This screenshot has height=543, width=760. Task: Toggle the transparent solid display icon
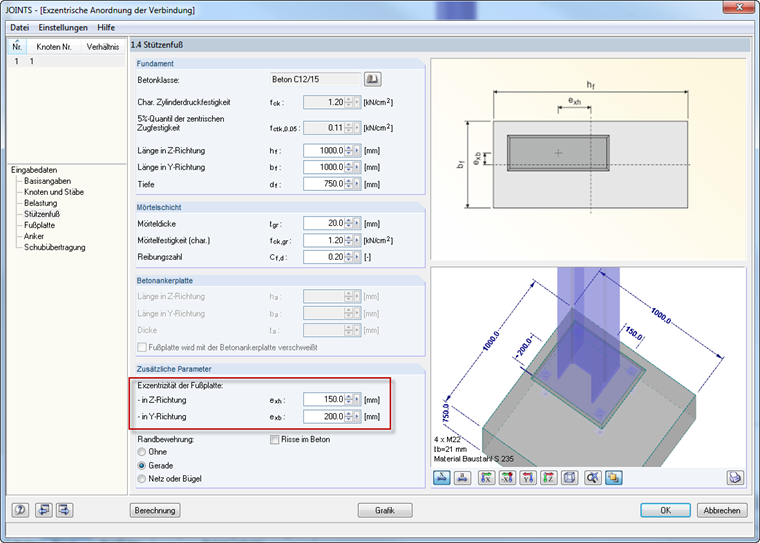click(614, 478)
